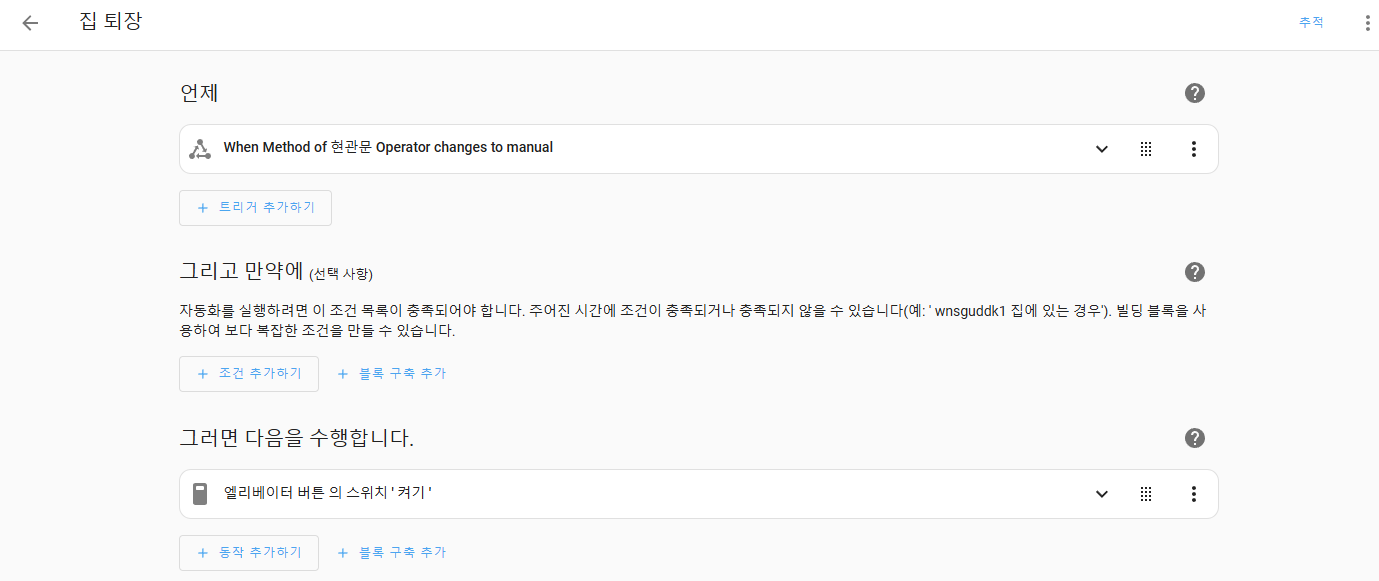Open help for the 언제 section
The width and height of the screenshot is (1379, 581).
pos(1194,93)
